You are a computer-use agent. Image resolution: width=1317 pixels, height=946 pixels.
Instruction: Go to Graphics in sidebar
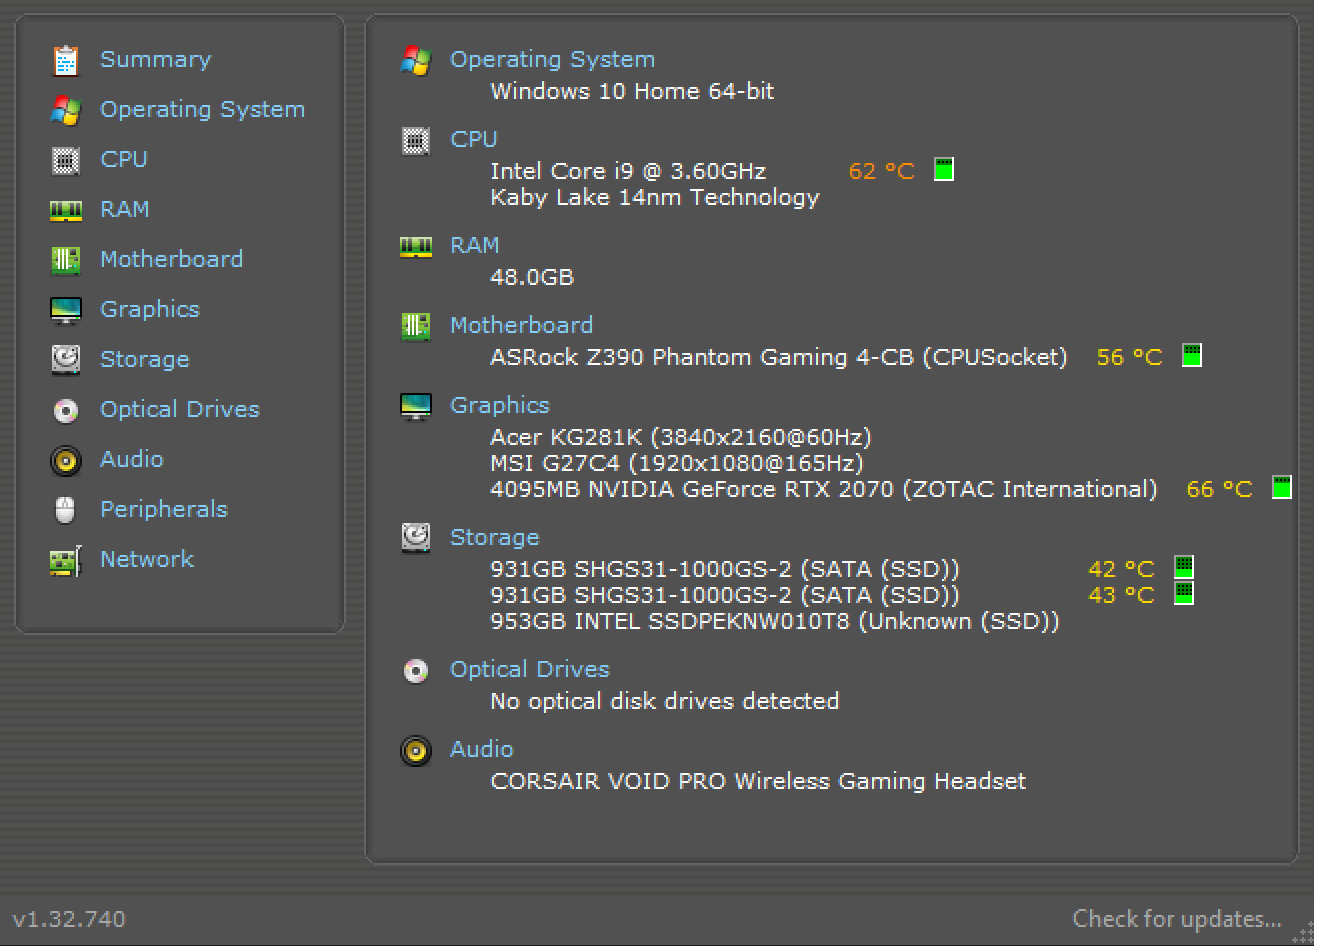[x=150, y=310]
